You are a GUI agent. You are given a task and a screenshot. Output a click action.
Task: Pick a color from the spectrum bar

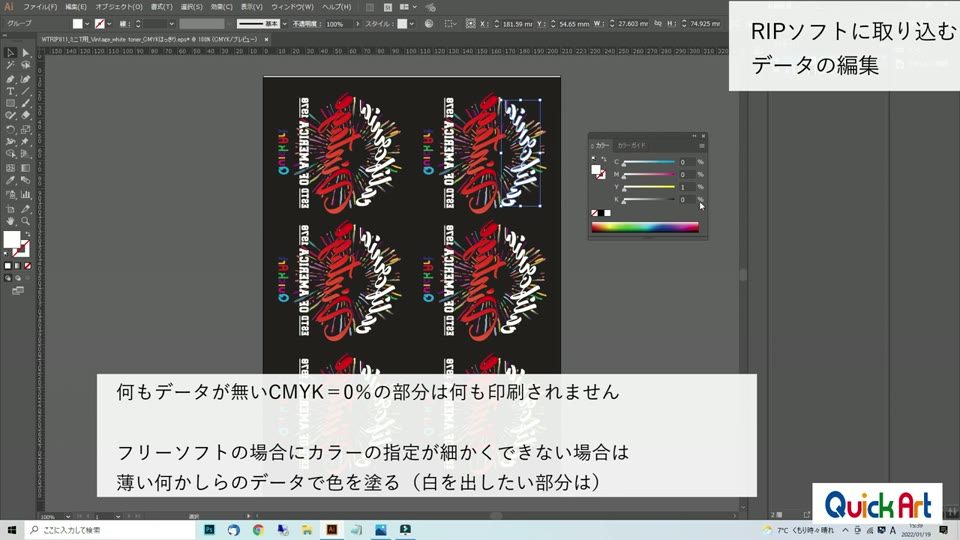pos(645,227)
